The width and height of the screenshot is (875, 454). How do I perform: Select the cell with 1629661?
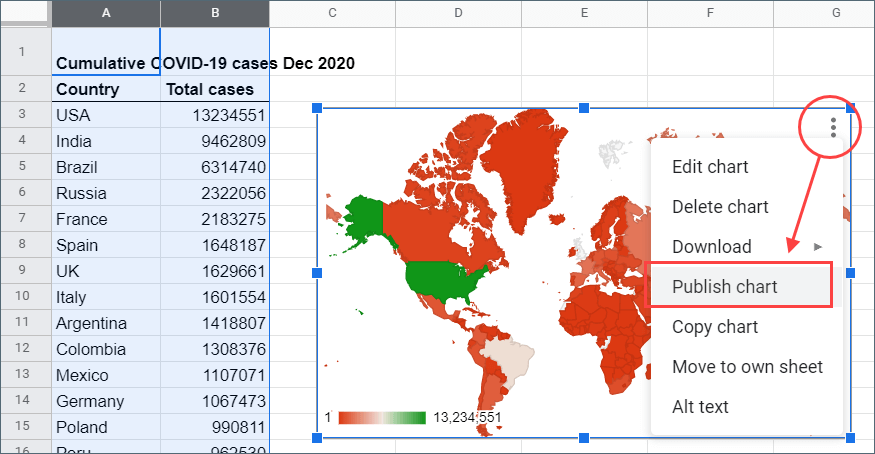tap(215, 271)
